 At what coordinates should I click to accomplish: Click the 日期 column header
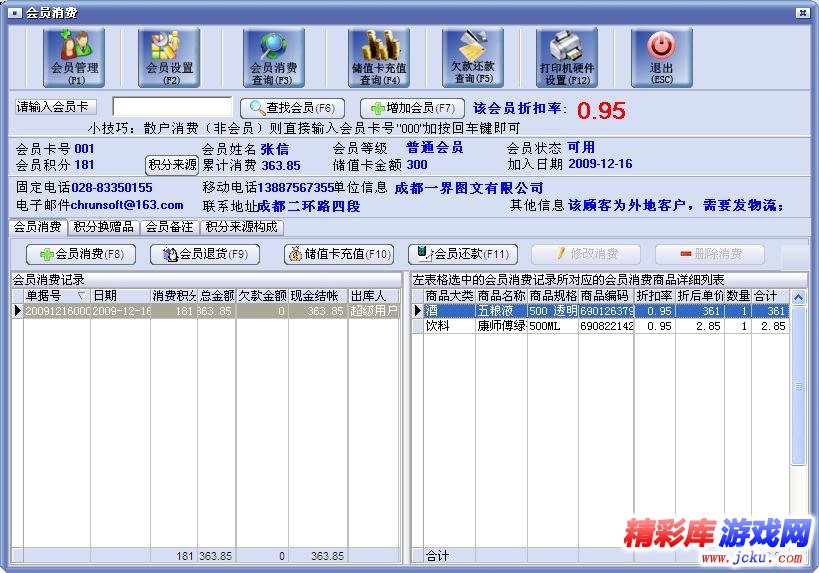[120, 296]
